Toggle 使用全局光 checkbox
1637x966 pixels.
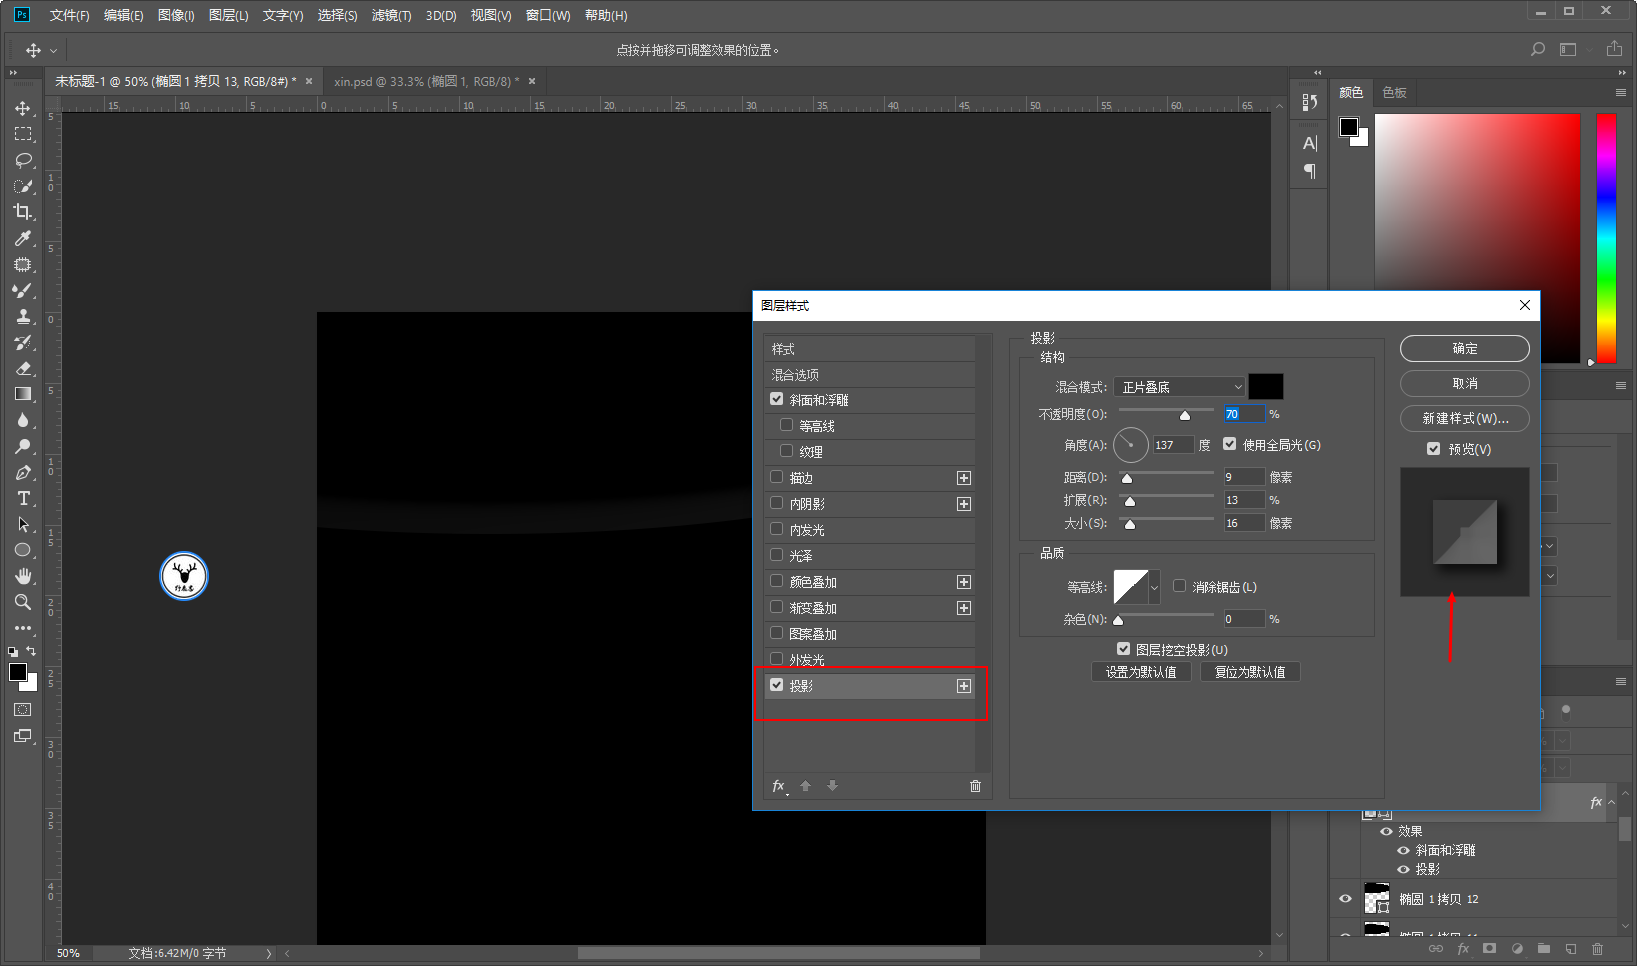pyautogui.click(x=1230, y=444)
